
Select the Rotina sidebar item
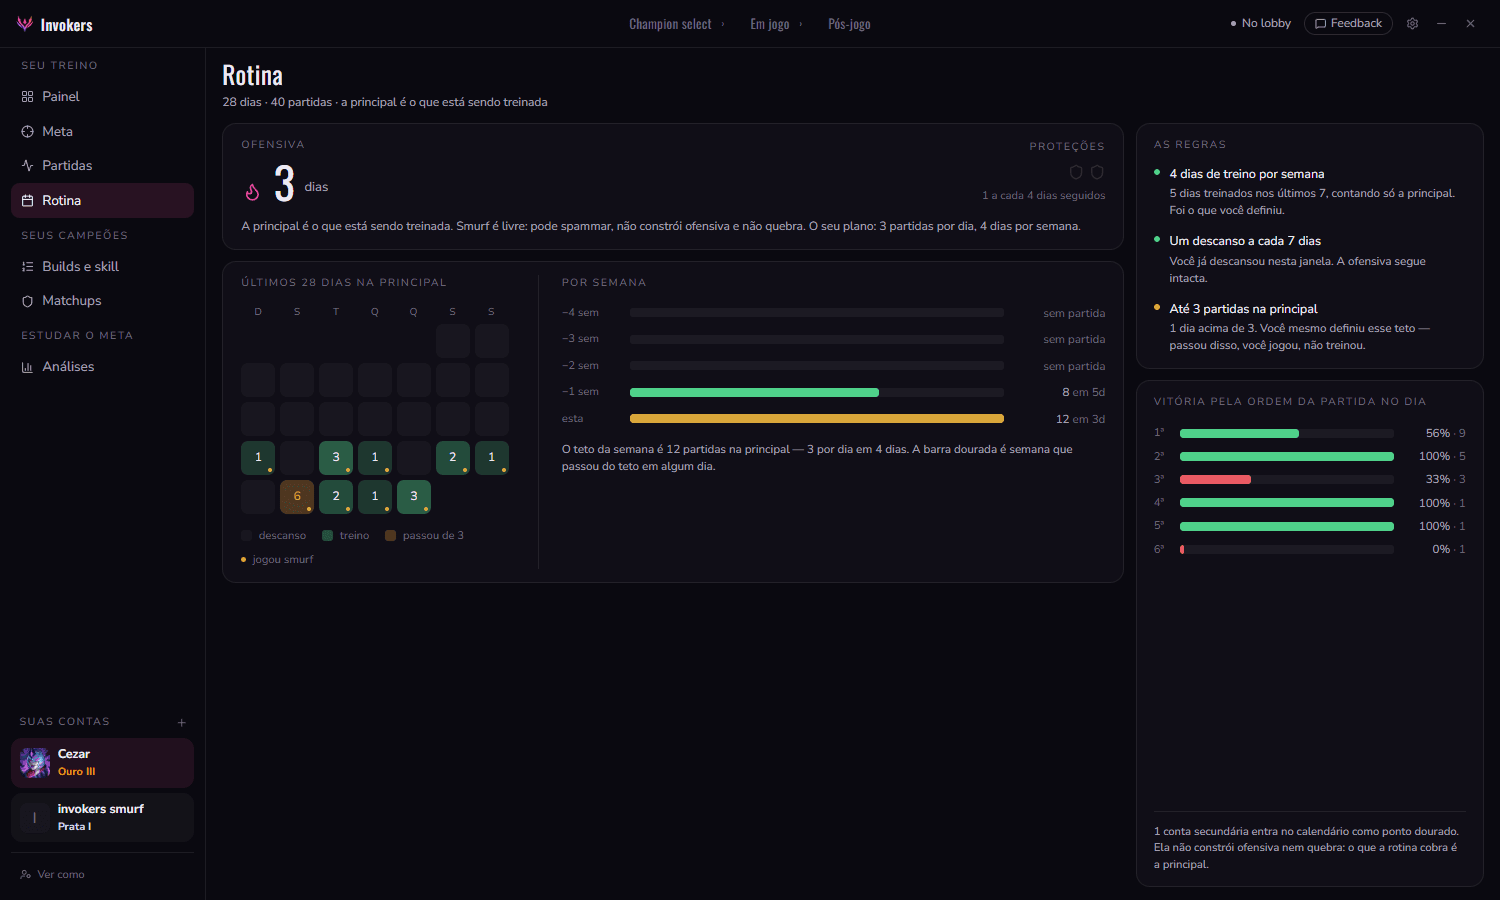[102, 200]
